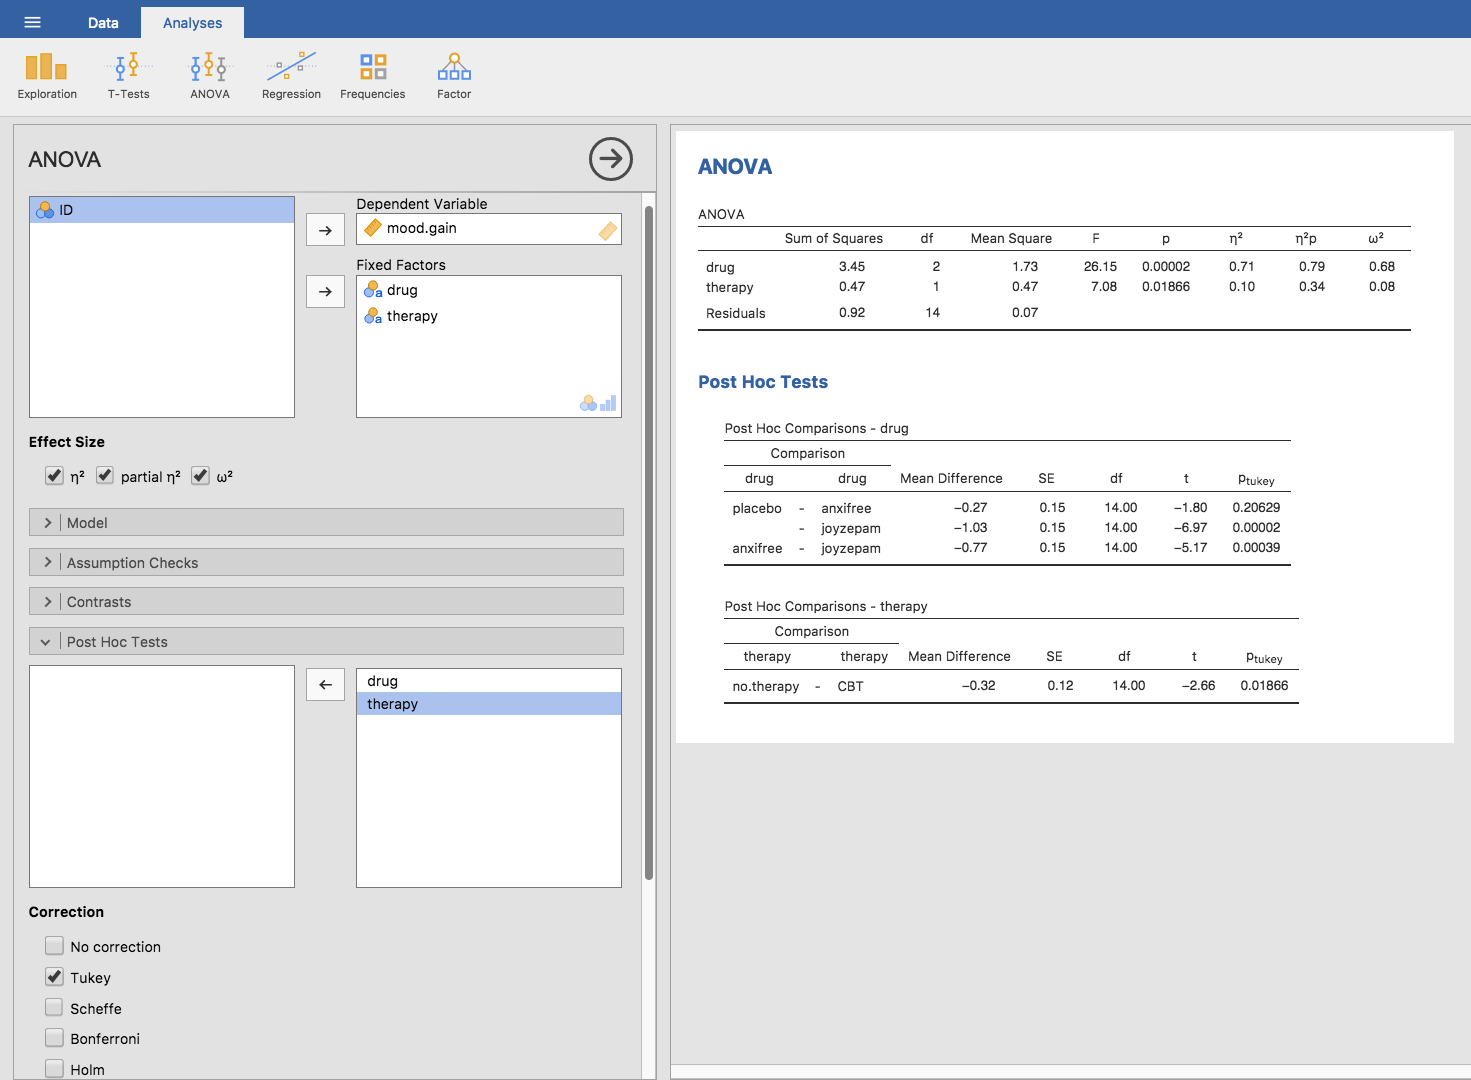Image resolution: width=1471 pixels, height=1080 pixels.
Task: Expand the Contrasts section
Action: click(326, 601)
